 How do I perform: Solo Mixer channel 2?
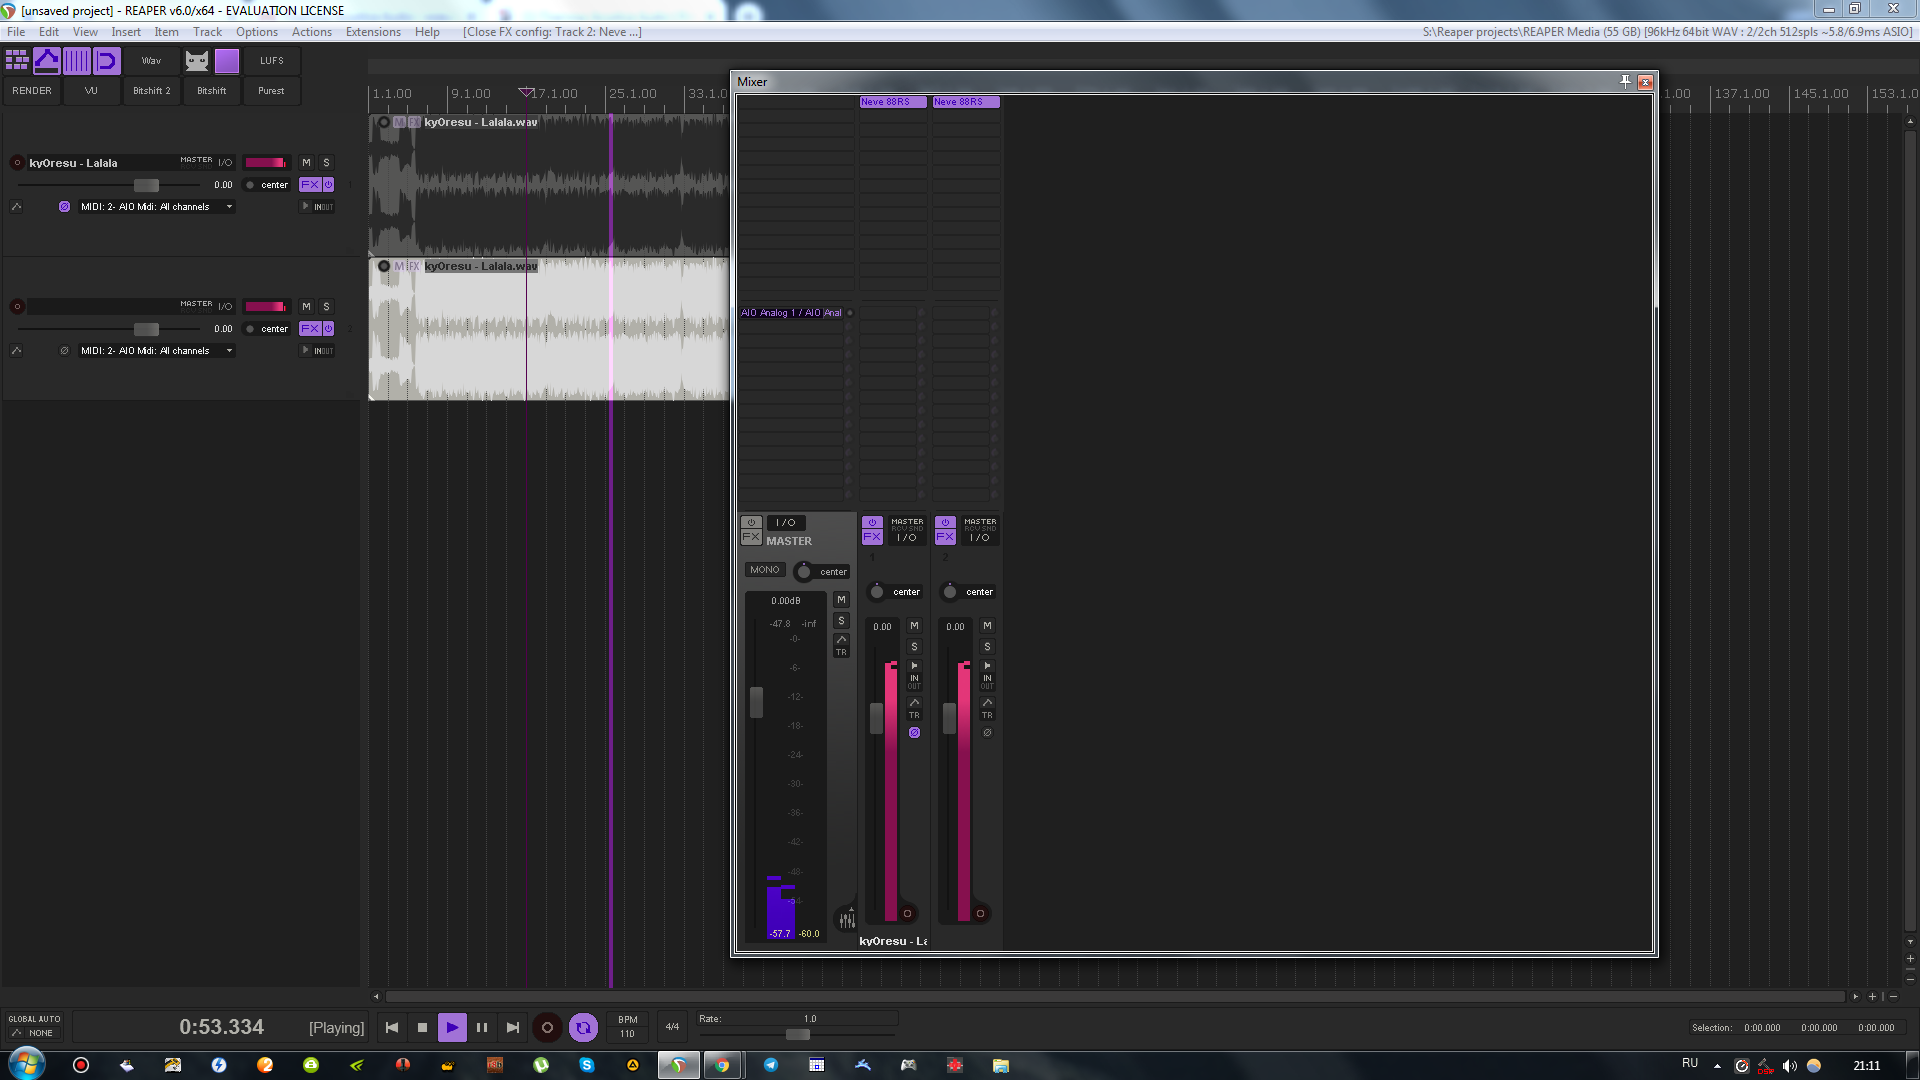(987, 647)
